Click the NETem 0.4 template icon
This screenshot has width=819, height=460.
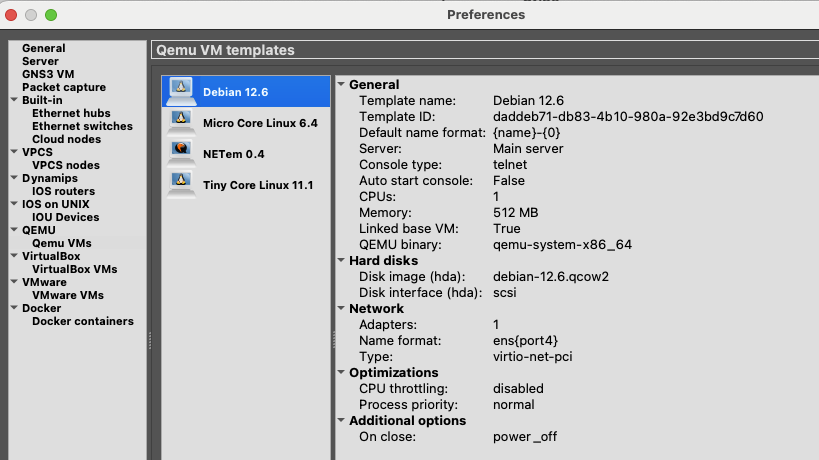click(x=181, y=154)
